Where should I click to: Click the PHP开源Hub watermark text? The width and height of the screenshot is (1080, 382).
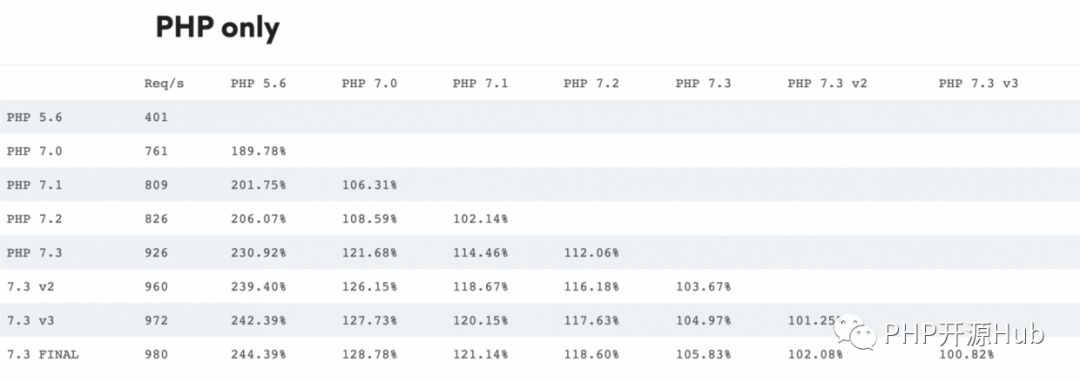coord(964,334)
